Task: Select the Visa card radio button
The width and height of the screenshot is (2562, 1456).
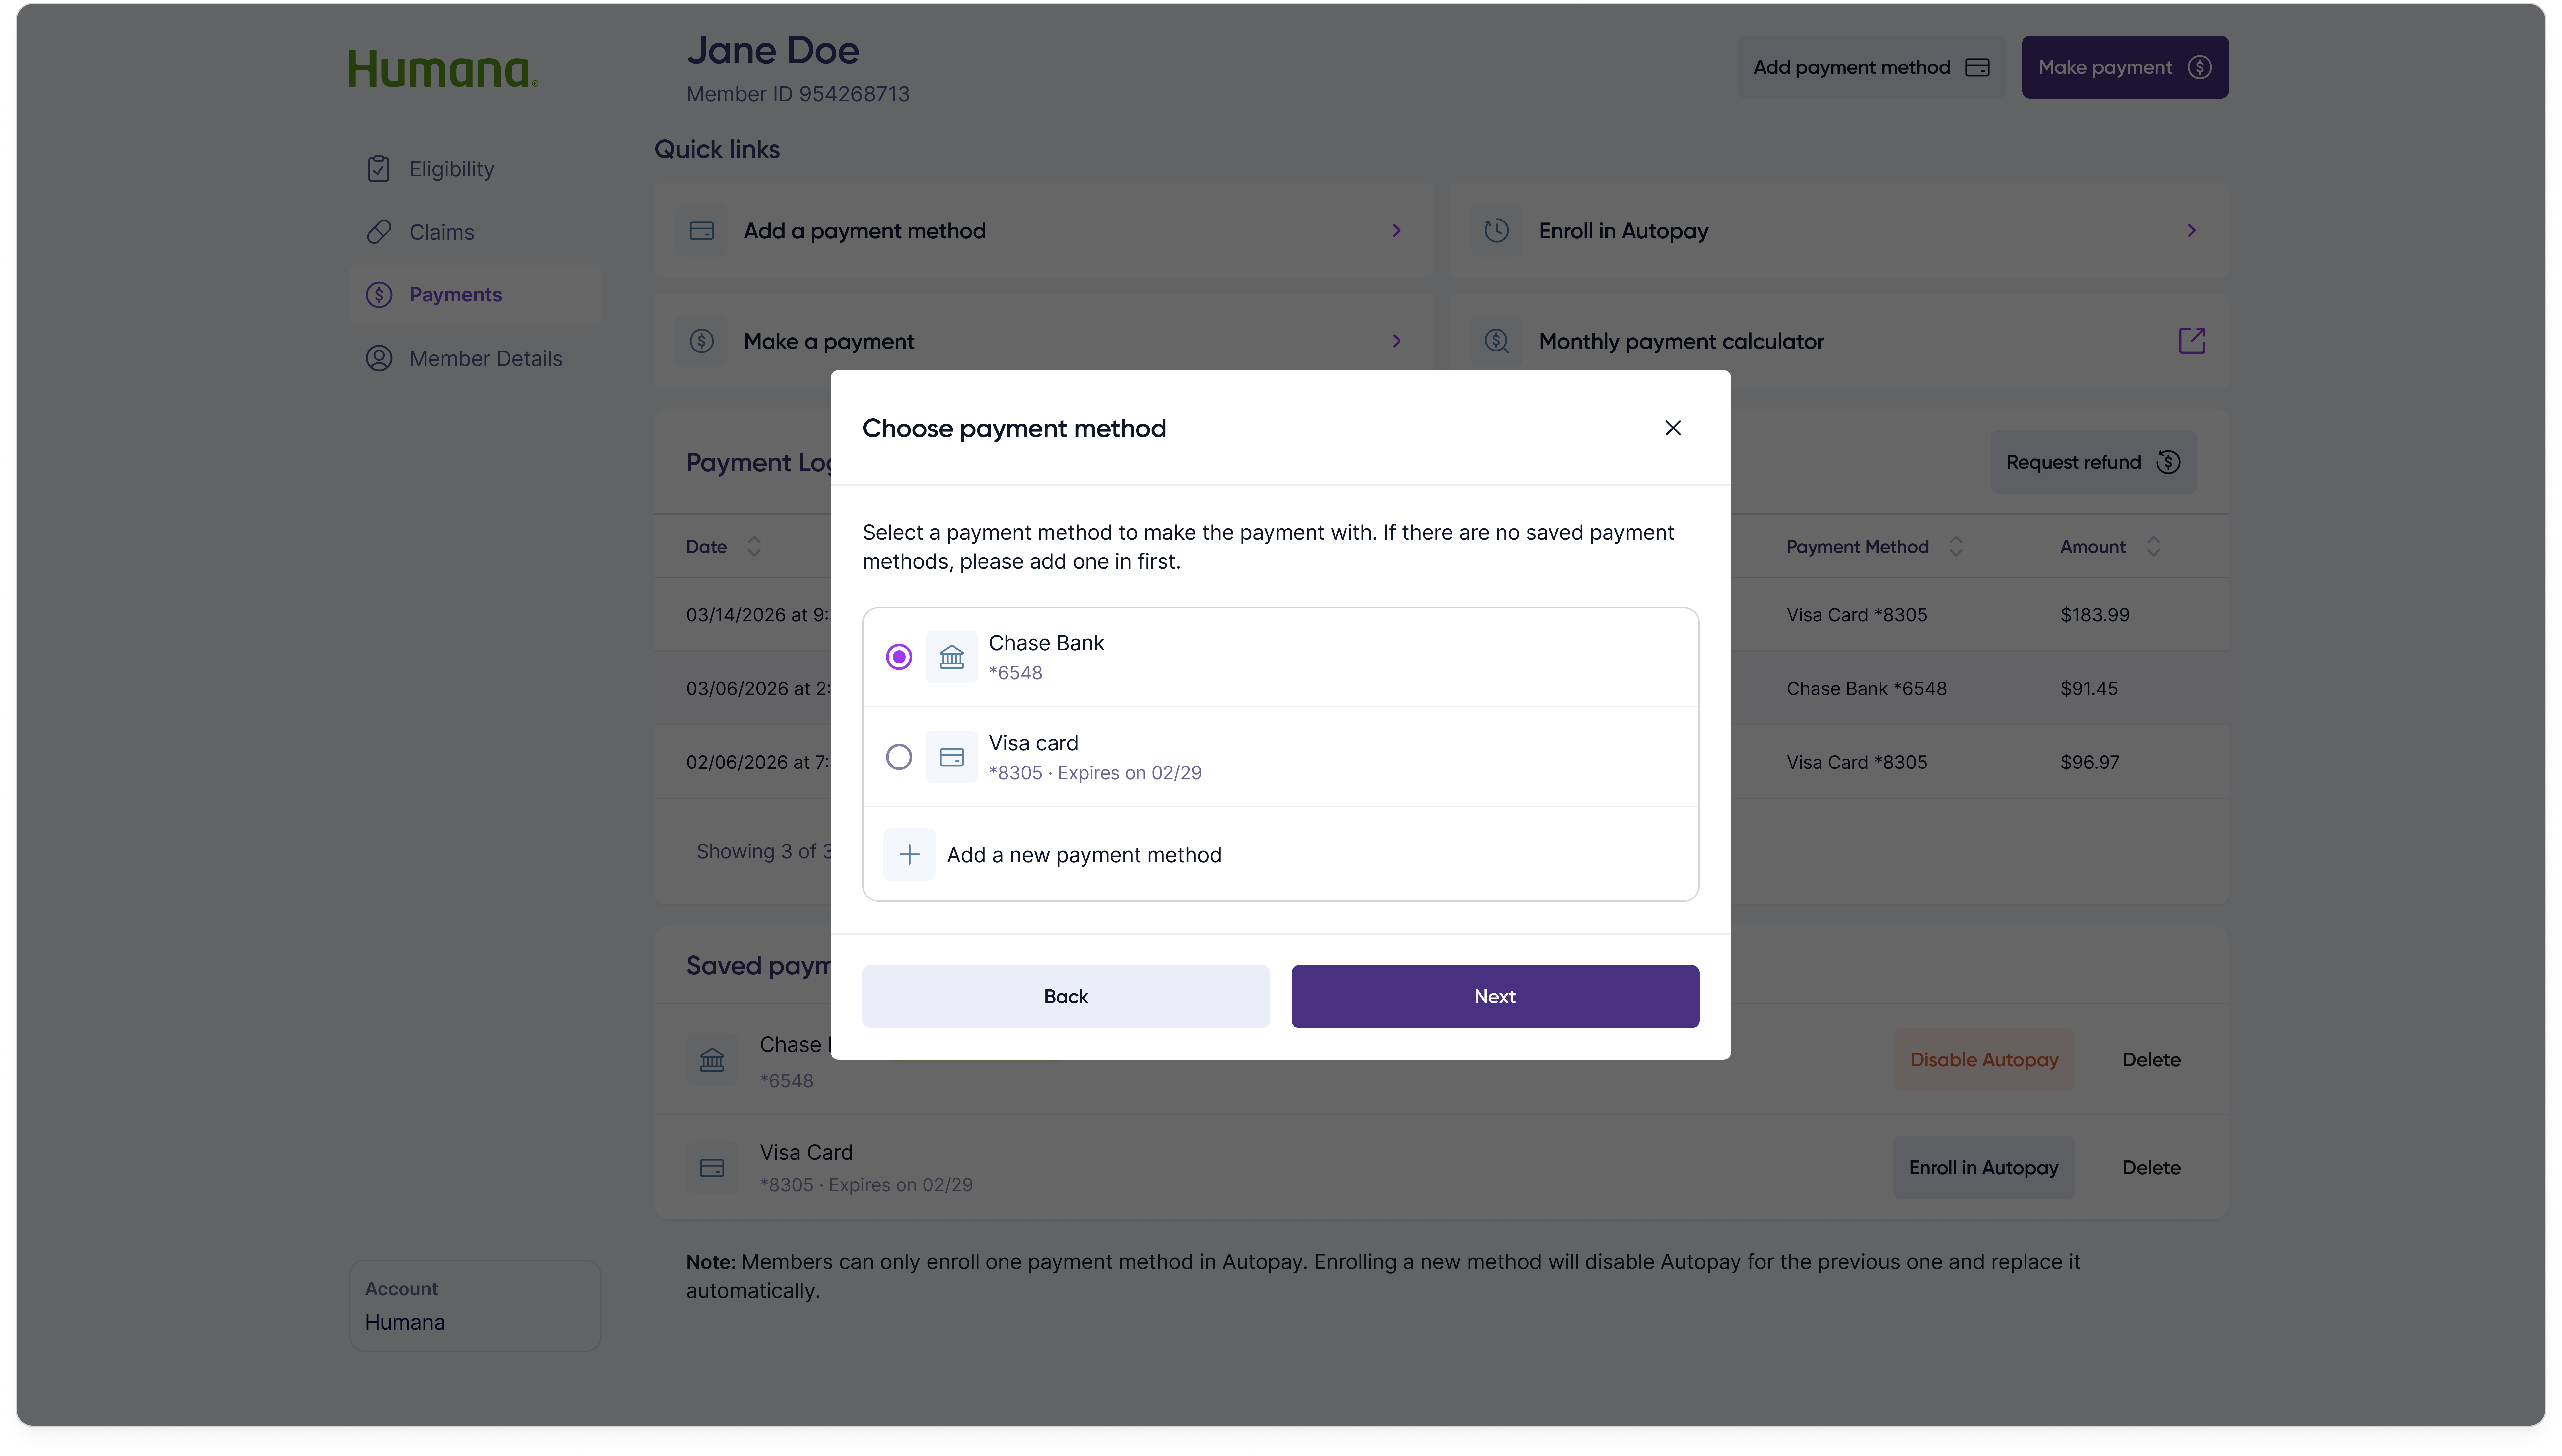Action: pyautogui.click(x=898, y=757)
